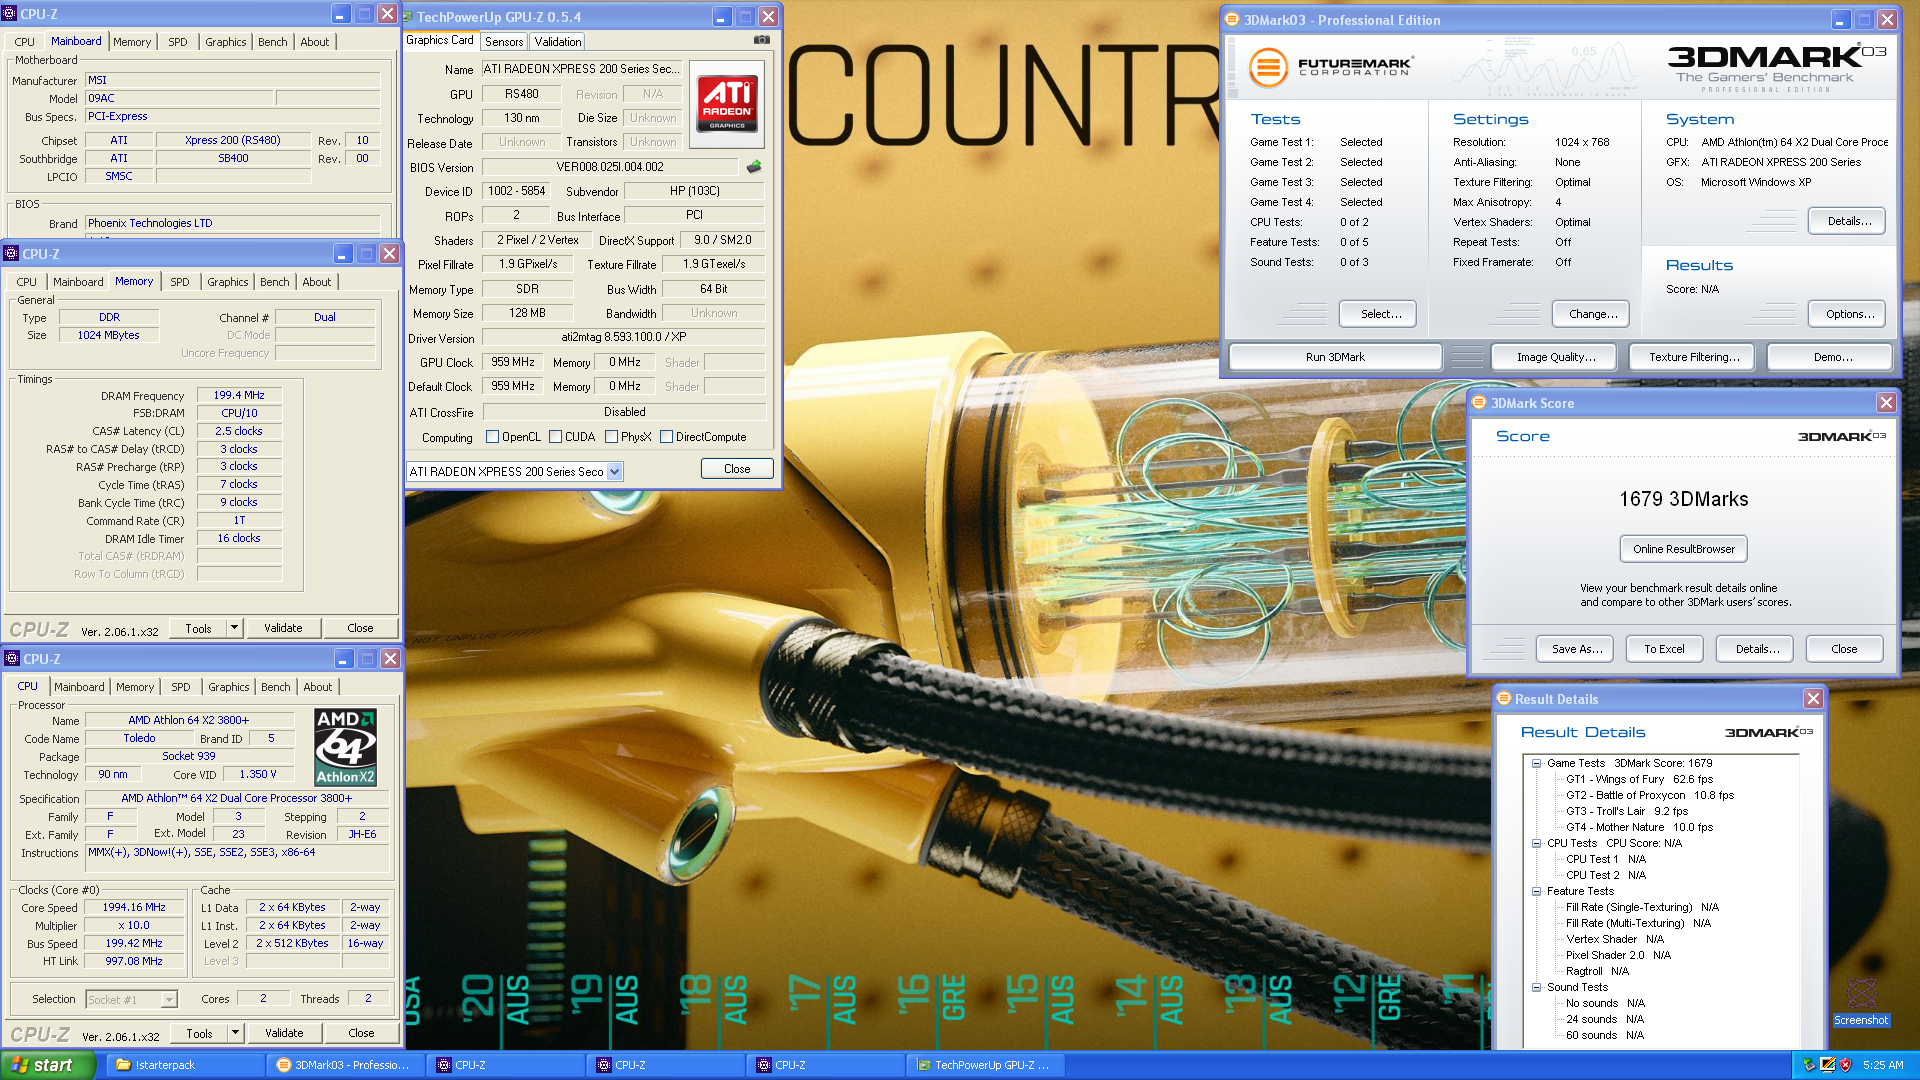Collapse the Feature Tests tree node
The image size is (1920, 1080).
click(x=1536, y=891)
